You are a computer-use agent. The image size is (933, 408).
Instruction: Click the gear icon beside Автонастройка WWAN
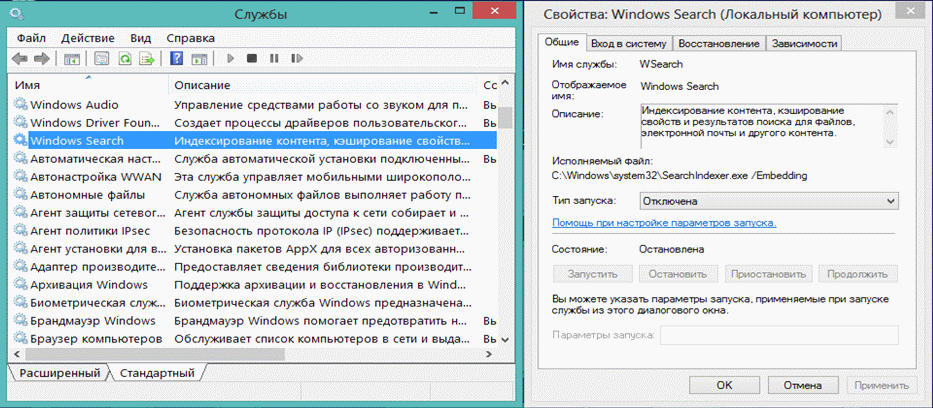pos(21,177)
